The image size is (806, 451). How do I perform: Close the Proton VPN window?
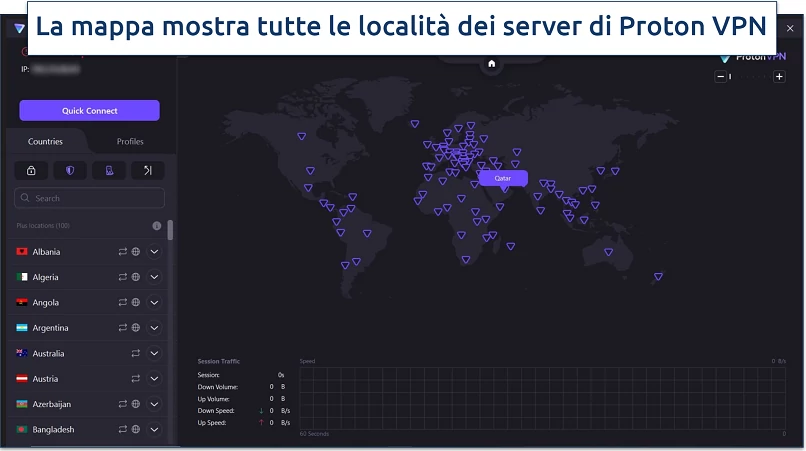click(790, 28)
